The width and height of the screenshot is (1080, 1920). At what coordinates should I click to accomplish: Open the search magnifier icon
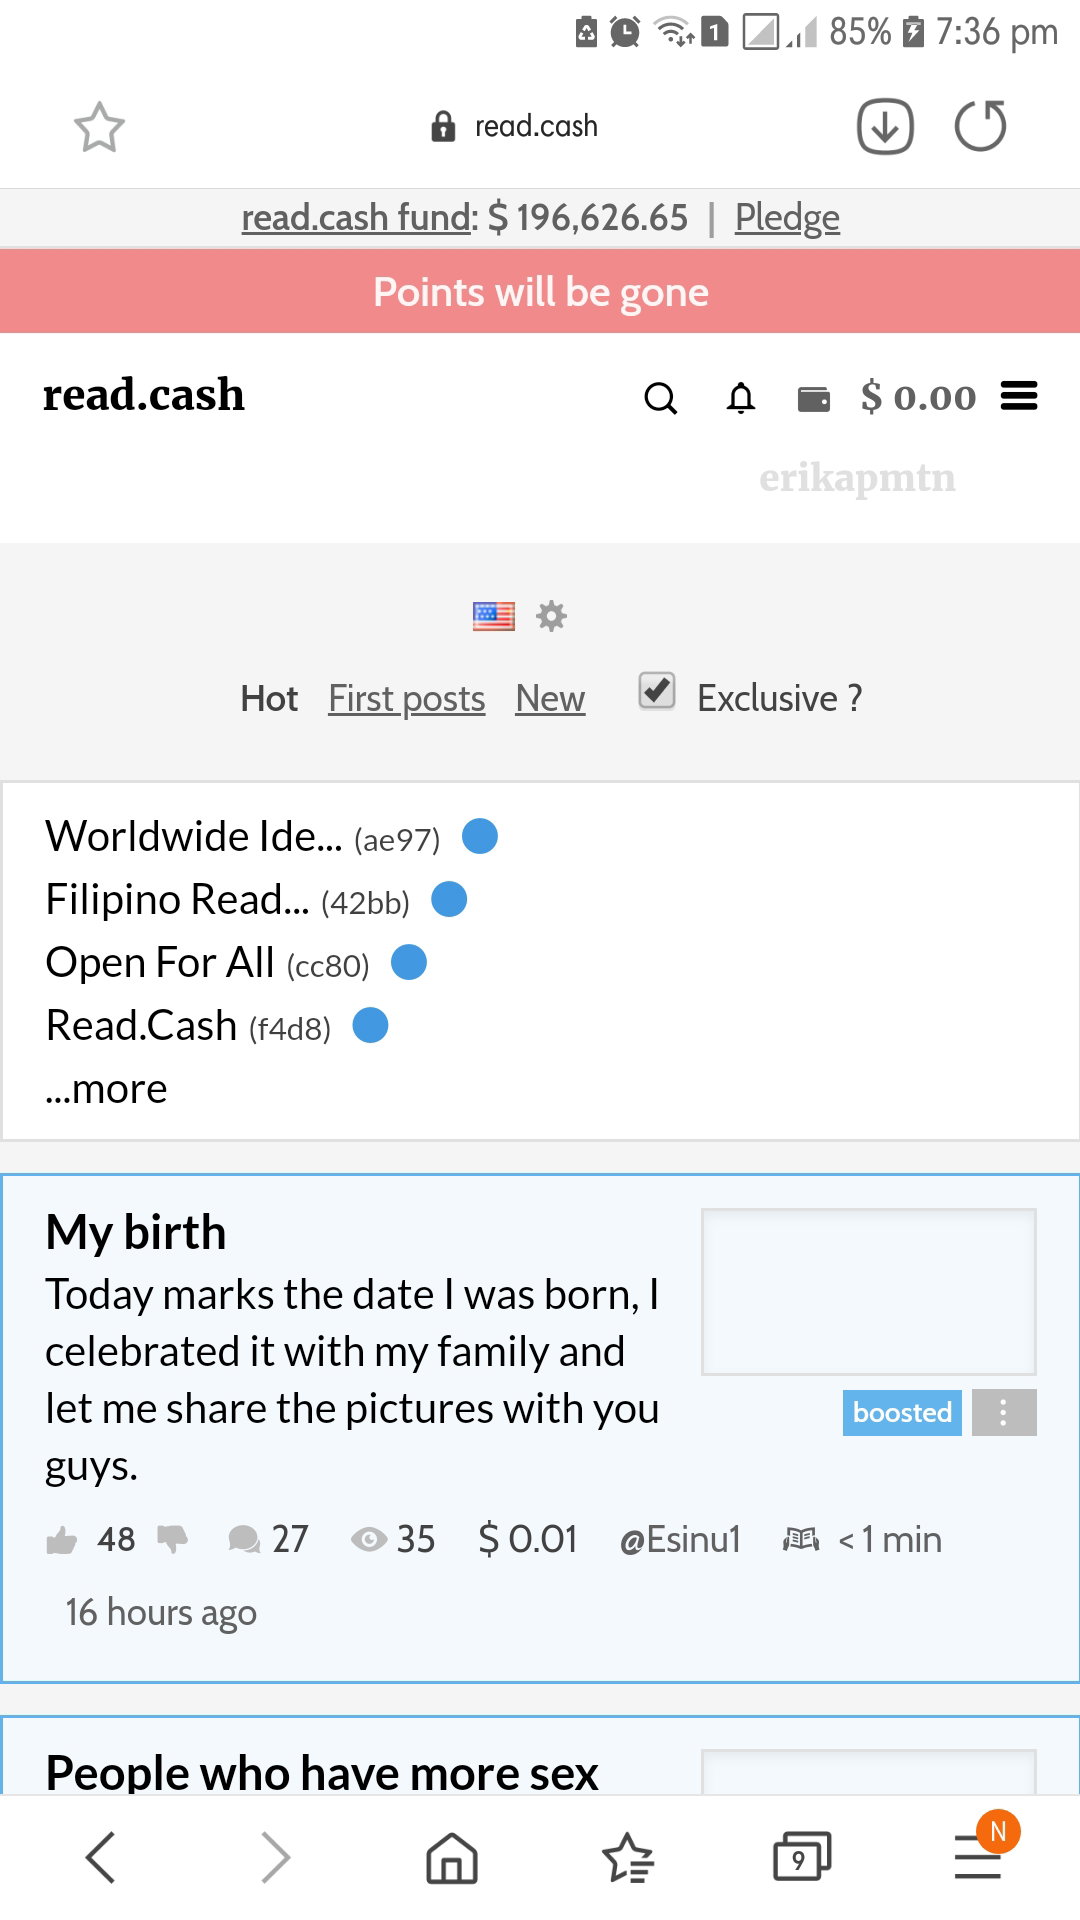click(660, 398)
